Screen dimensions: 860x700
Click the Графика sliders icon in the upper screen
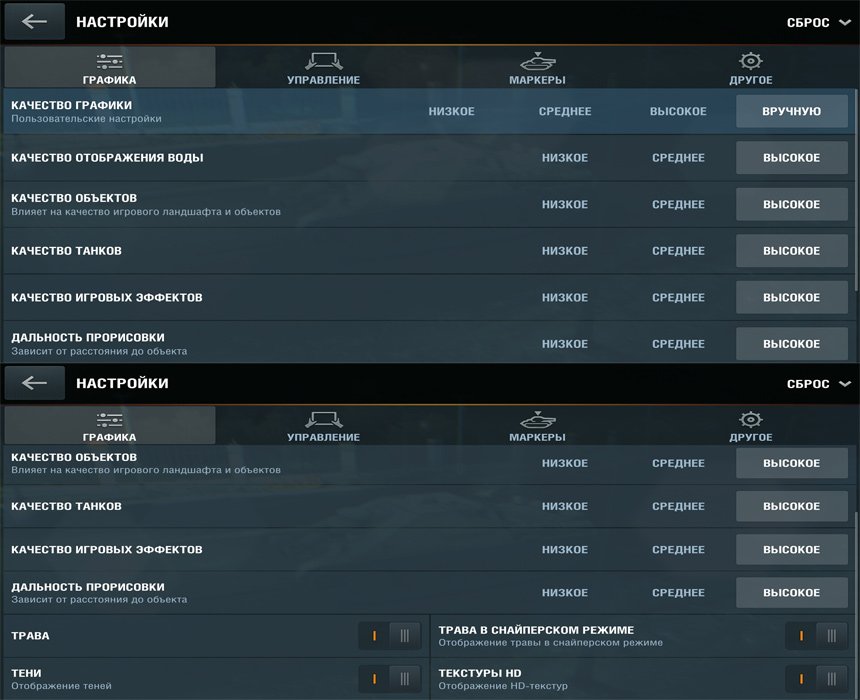tap(109, 61)
